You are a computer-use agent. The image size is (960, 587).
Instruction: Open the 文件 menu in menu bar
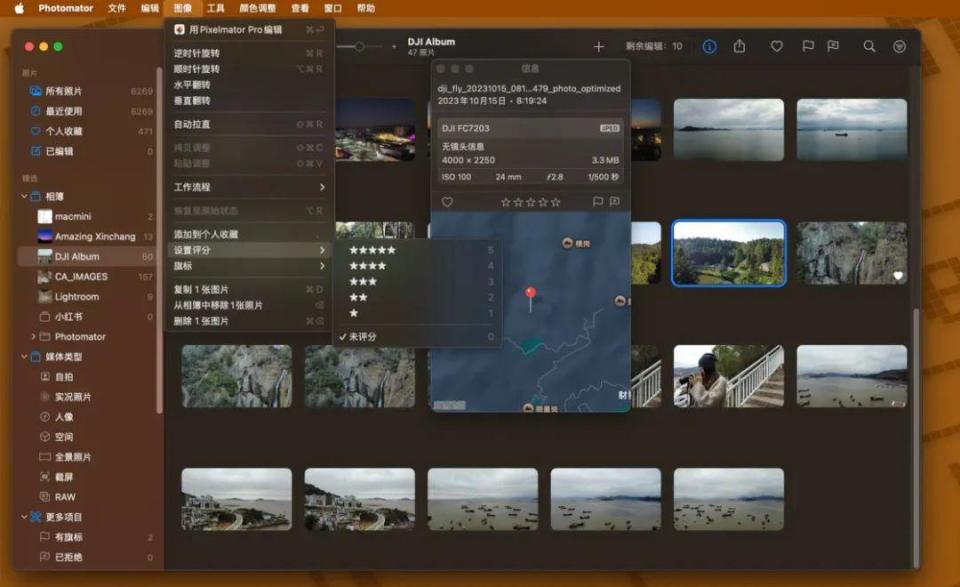117,8
